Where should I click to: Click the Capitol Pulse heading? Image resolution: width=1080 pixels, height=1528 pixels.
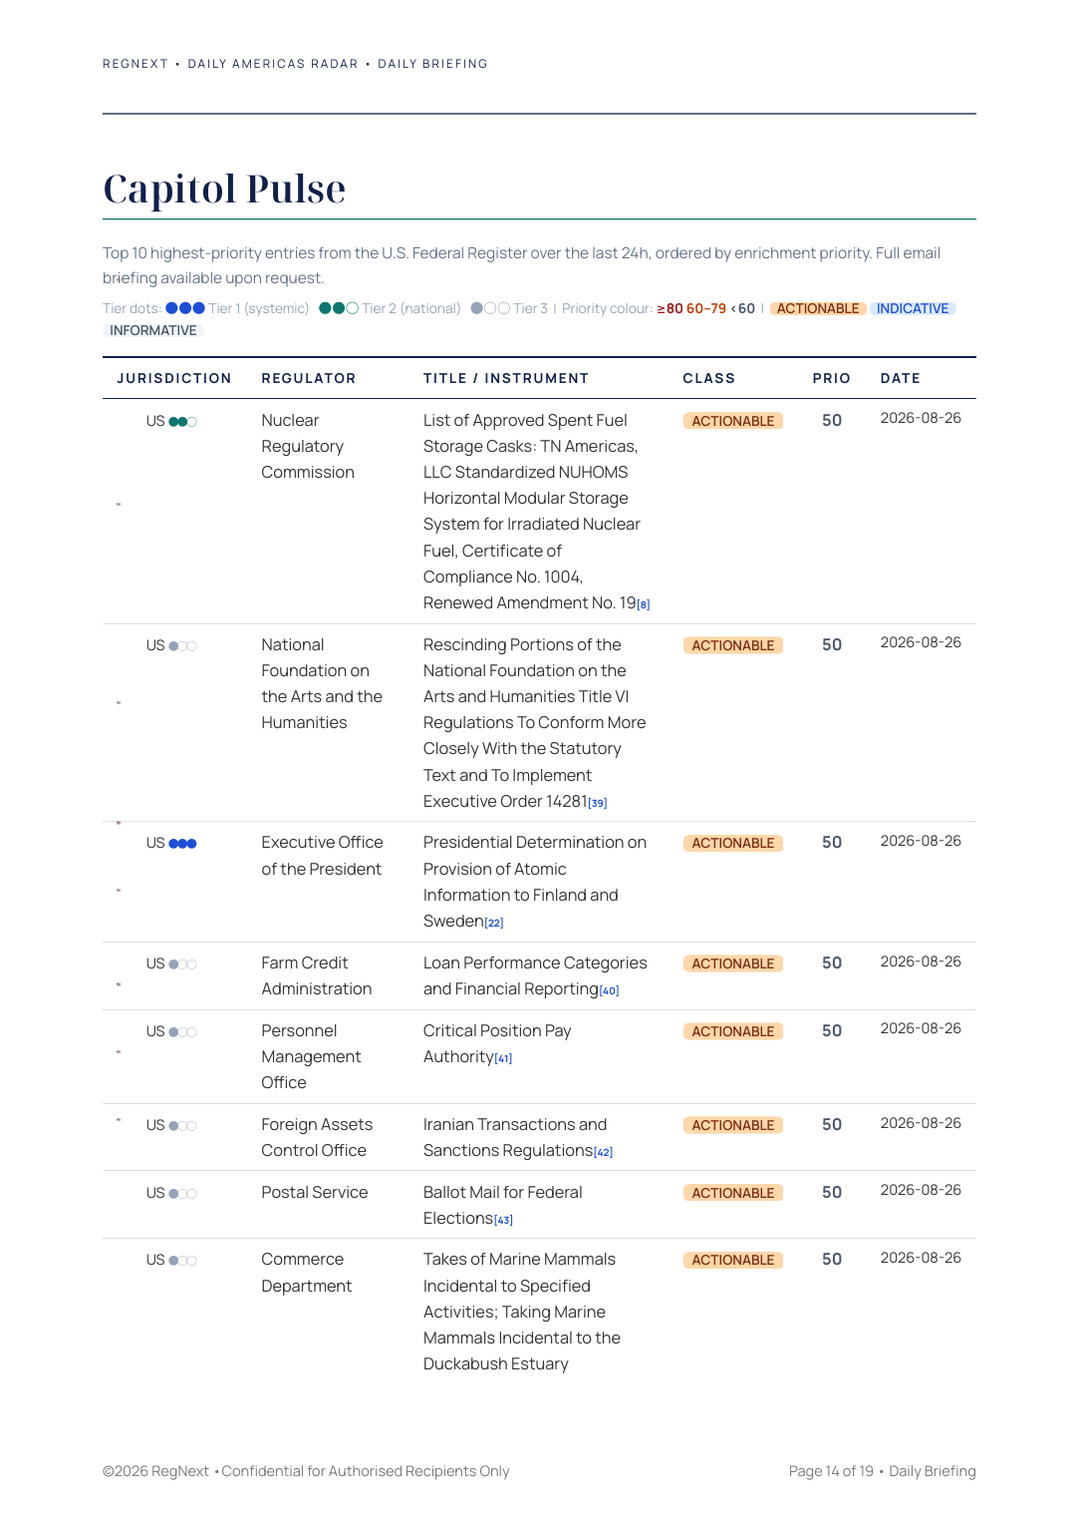tap(224, 189)
